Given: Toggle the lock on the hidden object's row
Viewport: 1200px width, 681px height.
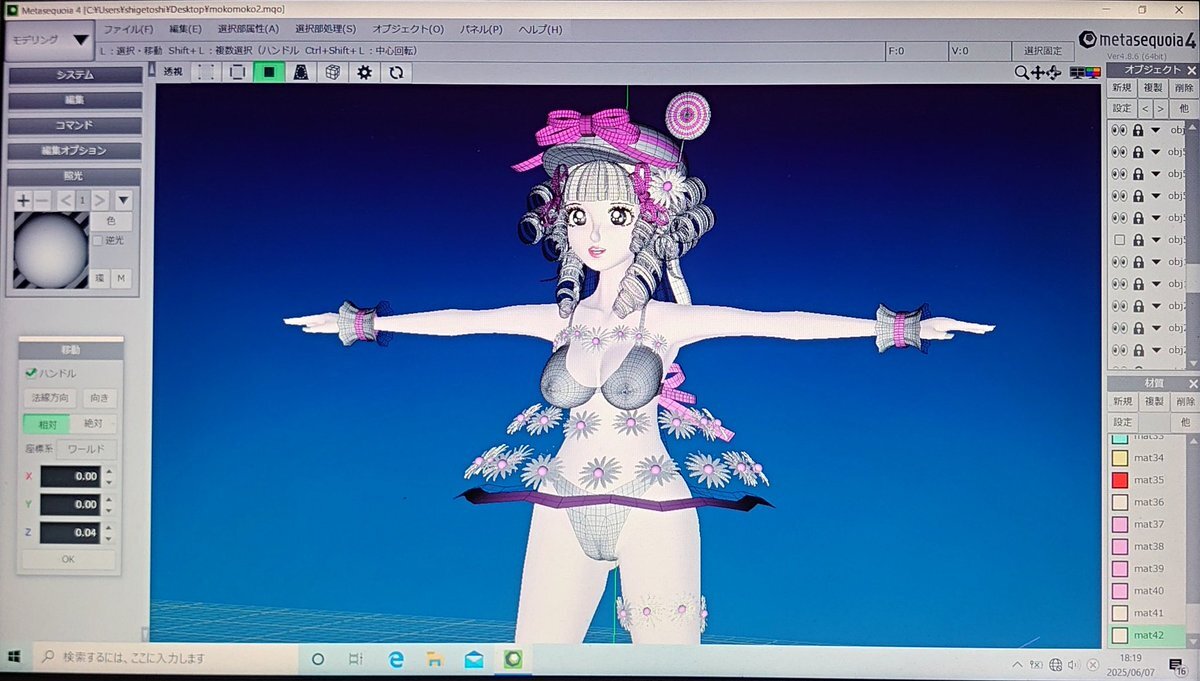Looking at the screenshot, I should click(1138, 240).
